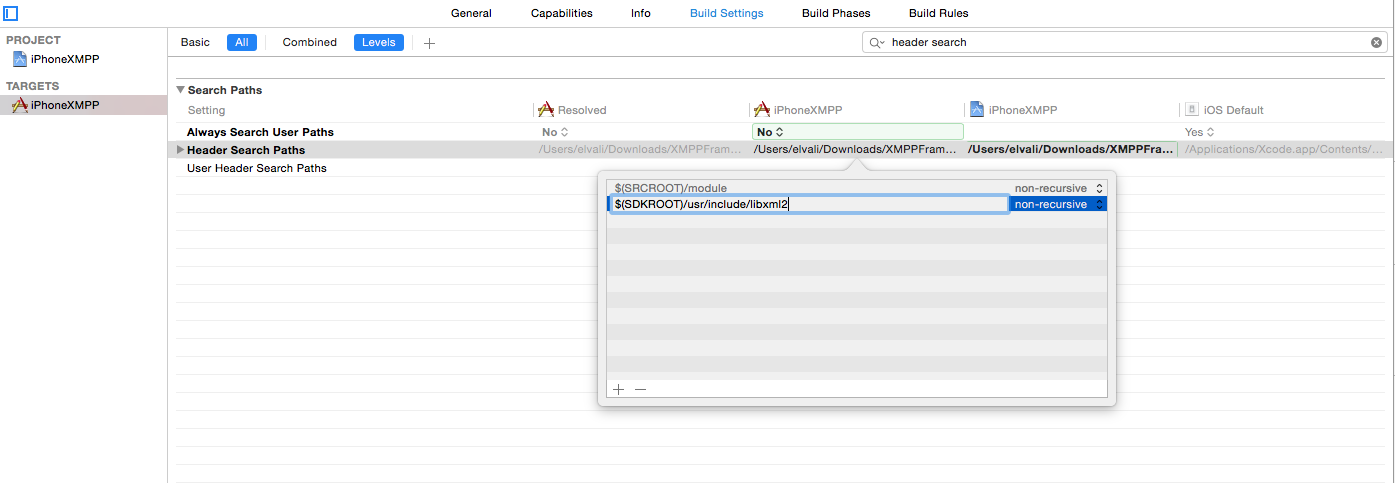Viewport: 1395px width, 483px height.
Task: Click the libxml2 path text field
Action: (x=808, y=204)
